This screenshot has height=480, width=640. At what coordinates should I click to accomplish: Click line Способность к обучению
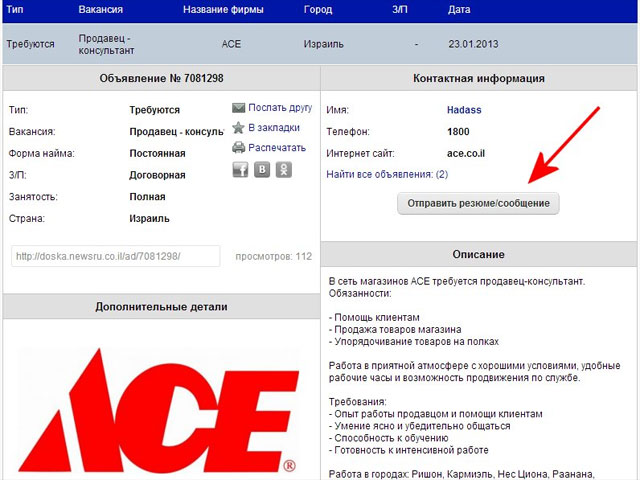pyautogui.click(x=389, y=438)
